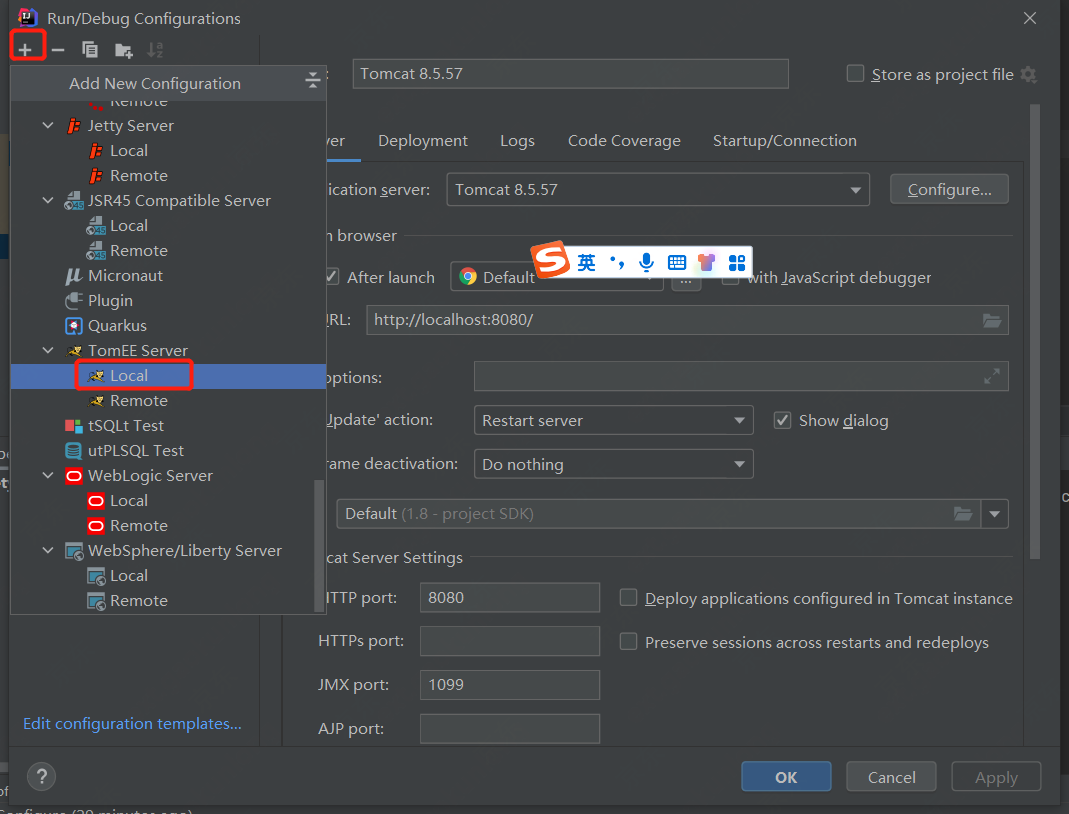Viewport: 1069px width, 814px height.
Task: Click the help question mark button
Action: (42, 777)
